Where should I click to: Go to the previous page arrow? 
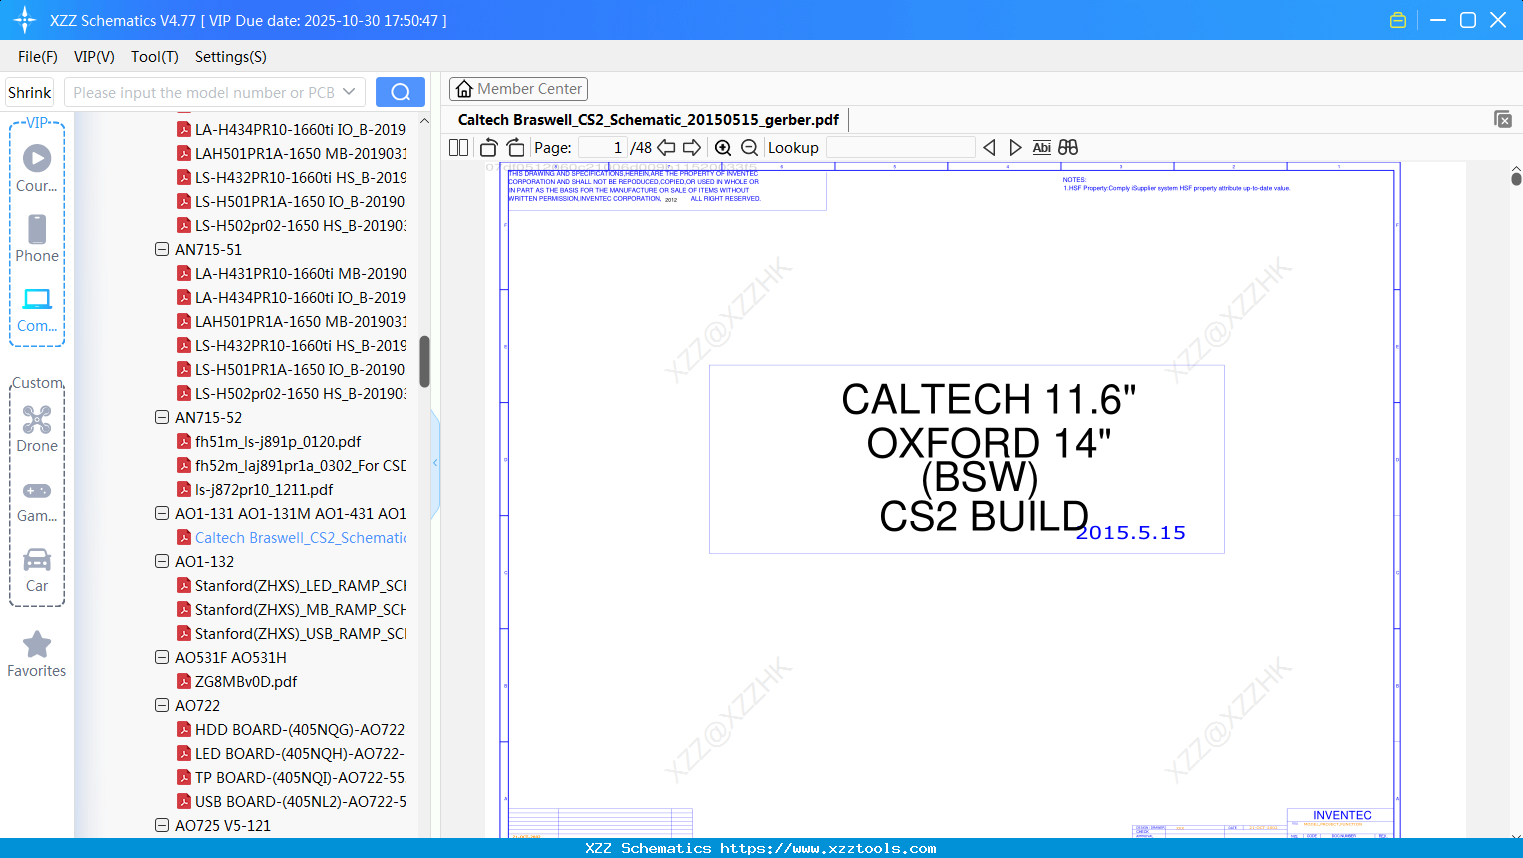click(x=666, y=148)
